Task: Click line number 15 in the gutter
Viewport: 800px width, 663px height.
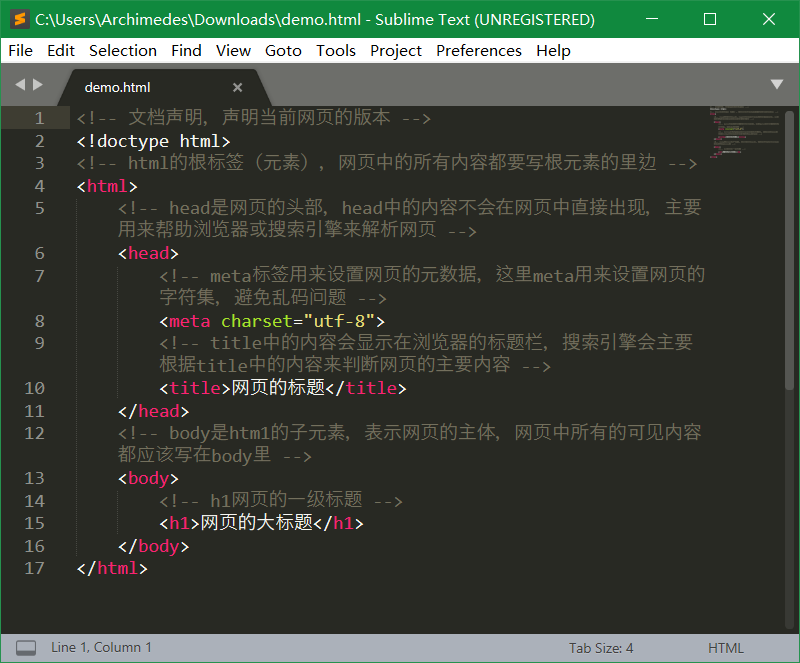Action: coord(34,523)
